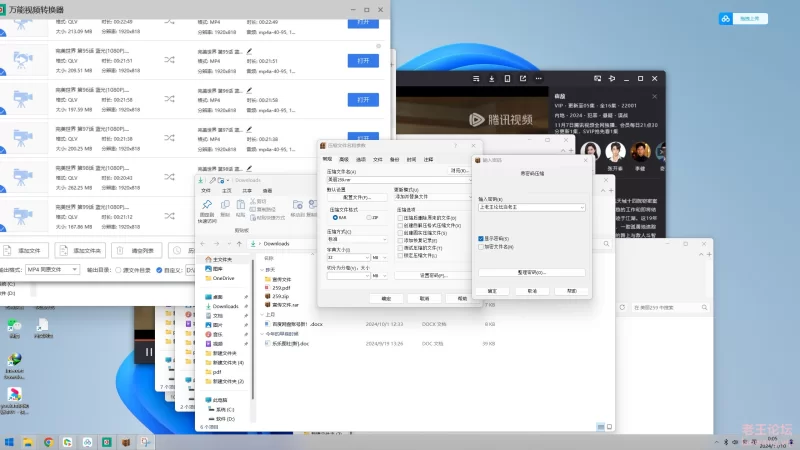Click the Baidu cloud upload button at top right
The height and width of the screenshot is (450, 800).
tap(743, 19)
